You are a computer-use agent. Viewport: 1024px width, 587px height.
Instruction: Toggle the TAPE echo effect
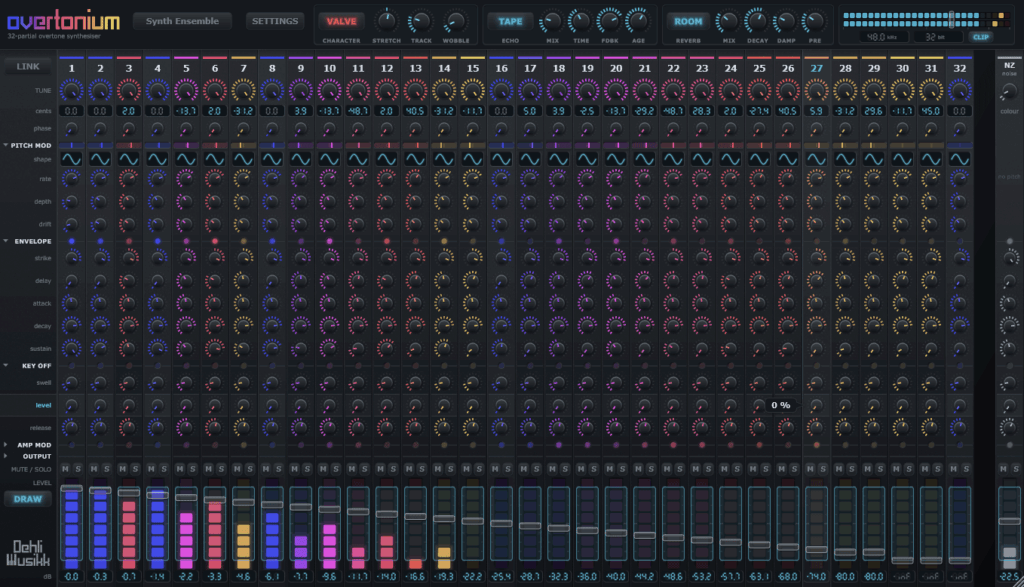click(510, 22)
